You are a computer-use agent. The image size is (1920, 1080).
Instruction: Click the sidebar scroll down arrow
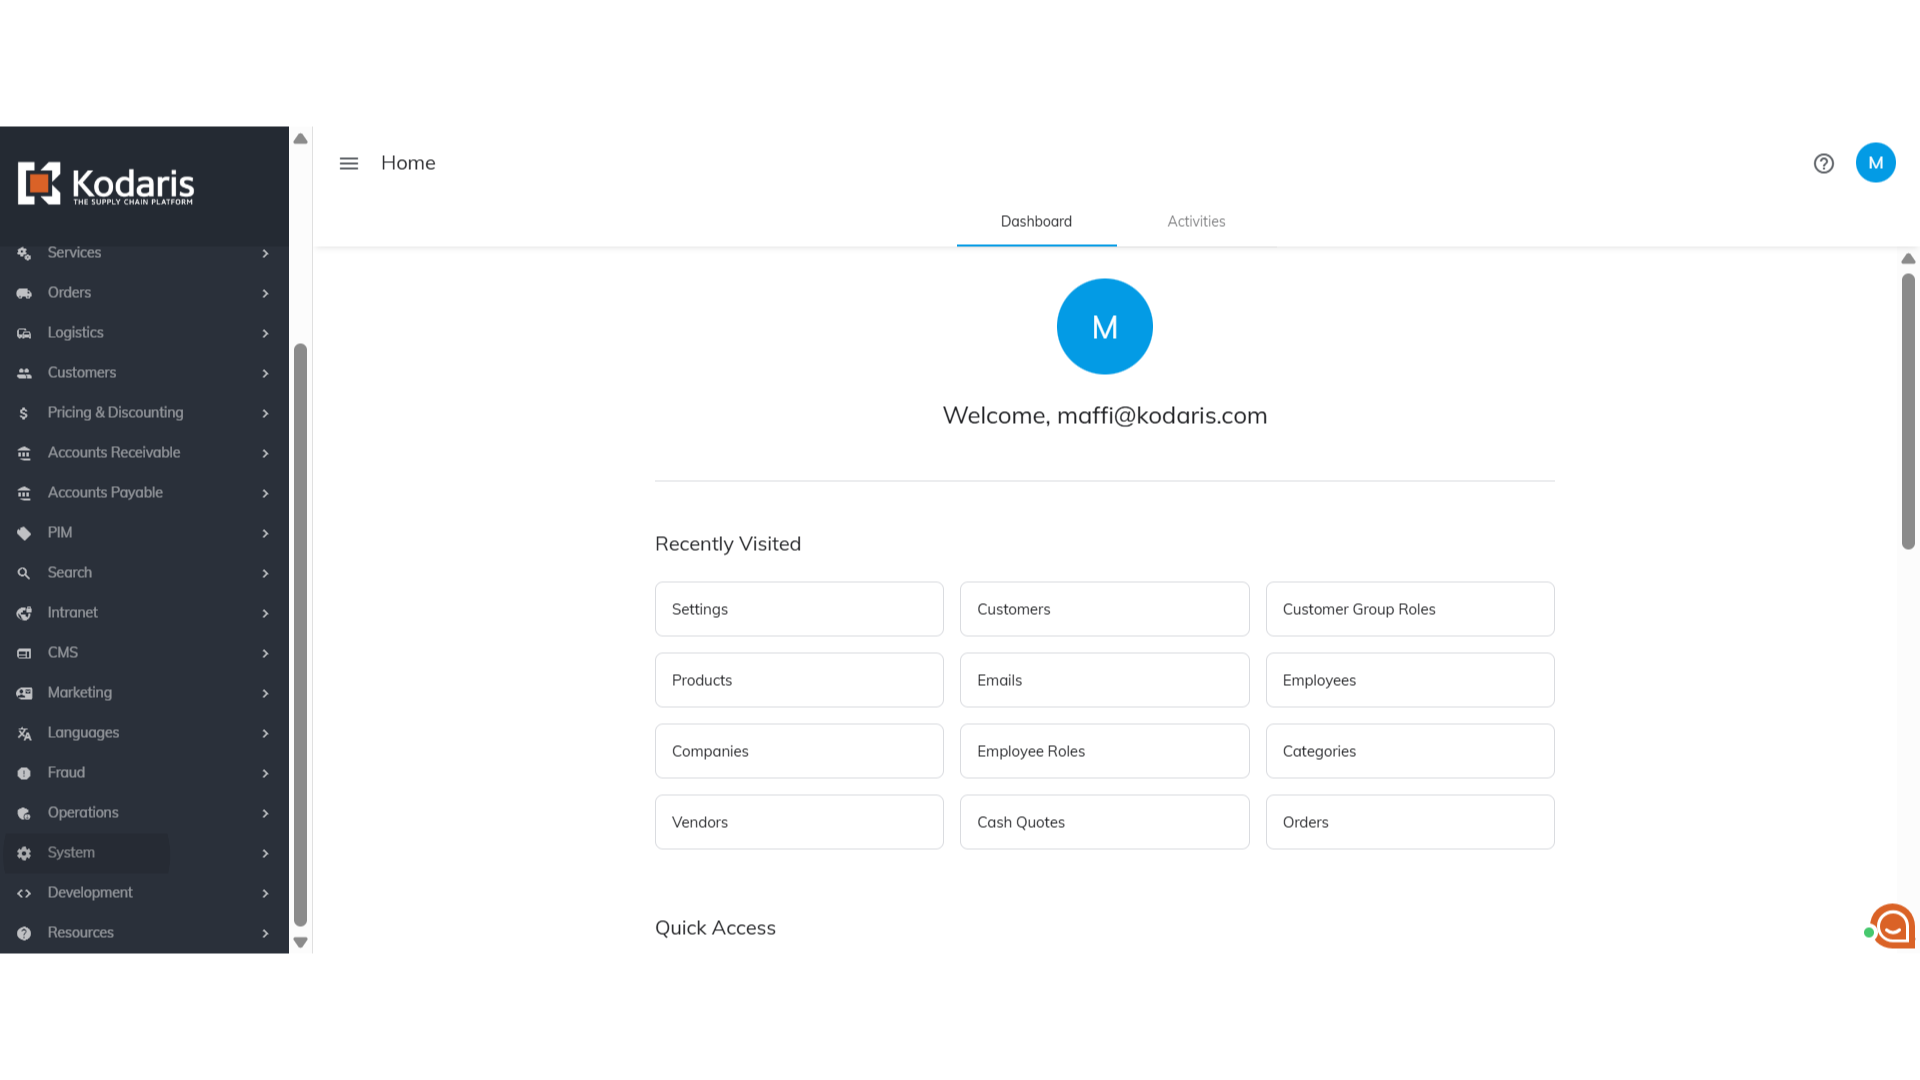click(300, 942)
